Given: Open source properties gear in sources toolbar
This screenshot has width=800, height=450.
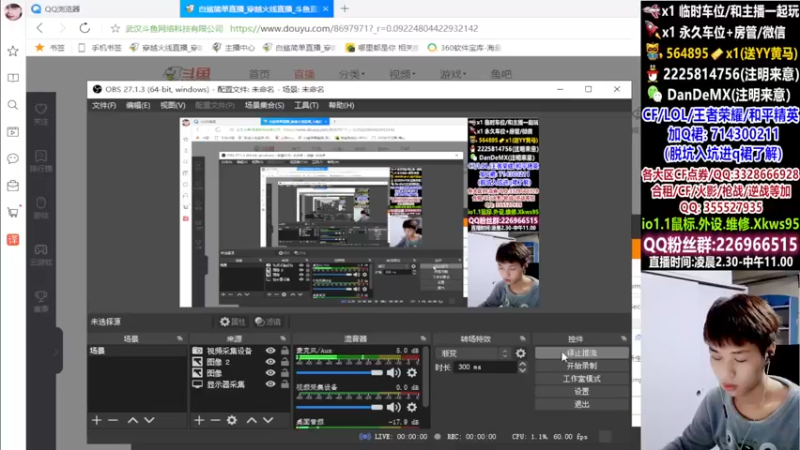Looking at the screenshot, I should (232, 420).
